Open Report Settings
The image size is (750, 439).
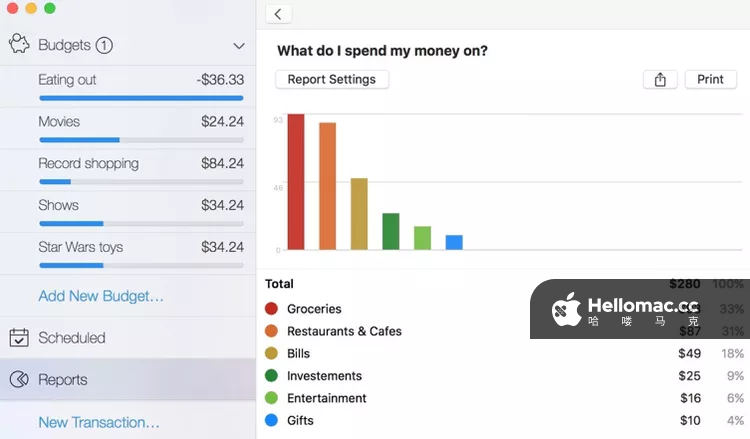point(332,80)
